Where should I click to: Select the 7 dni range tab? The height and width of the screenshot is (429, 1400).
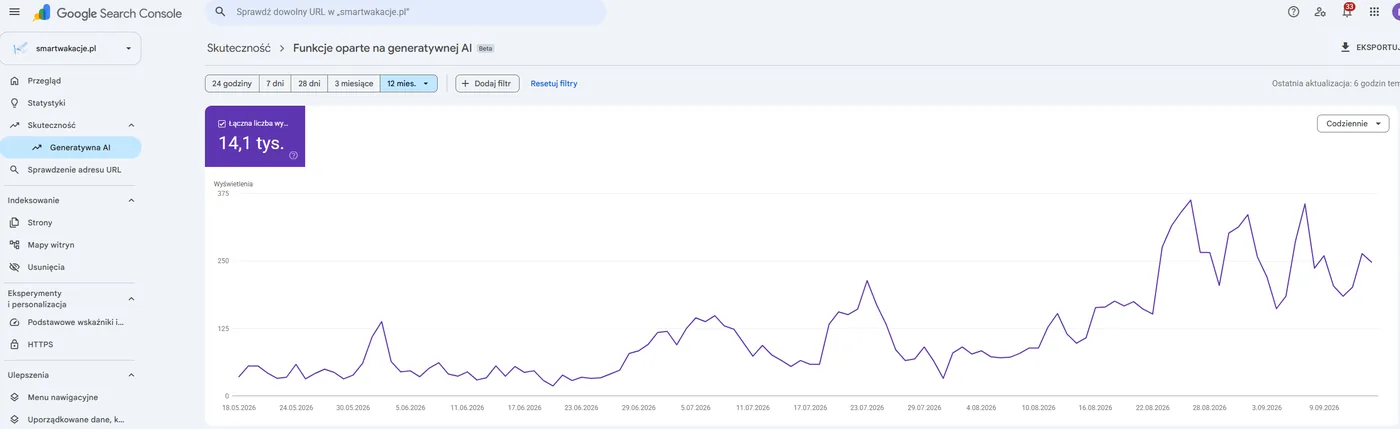(x=275, y=83)
